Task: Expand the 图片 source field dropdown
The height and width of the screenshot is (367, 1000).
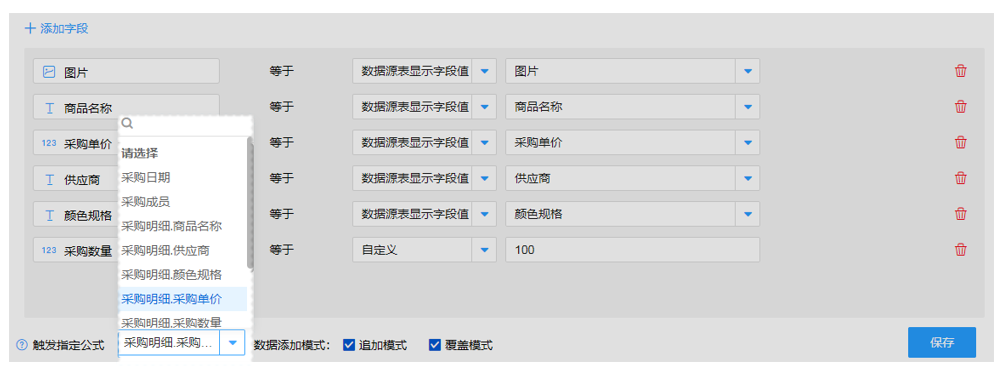Action: (x=747, y=71)
